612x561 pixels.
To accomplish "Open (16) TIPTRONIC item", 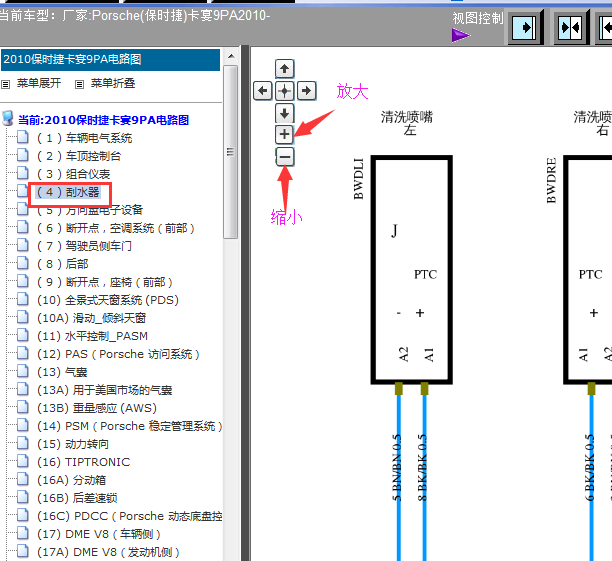I will click(83, 462).
